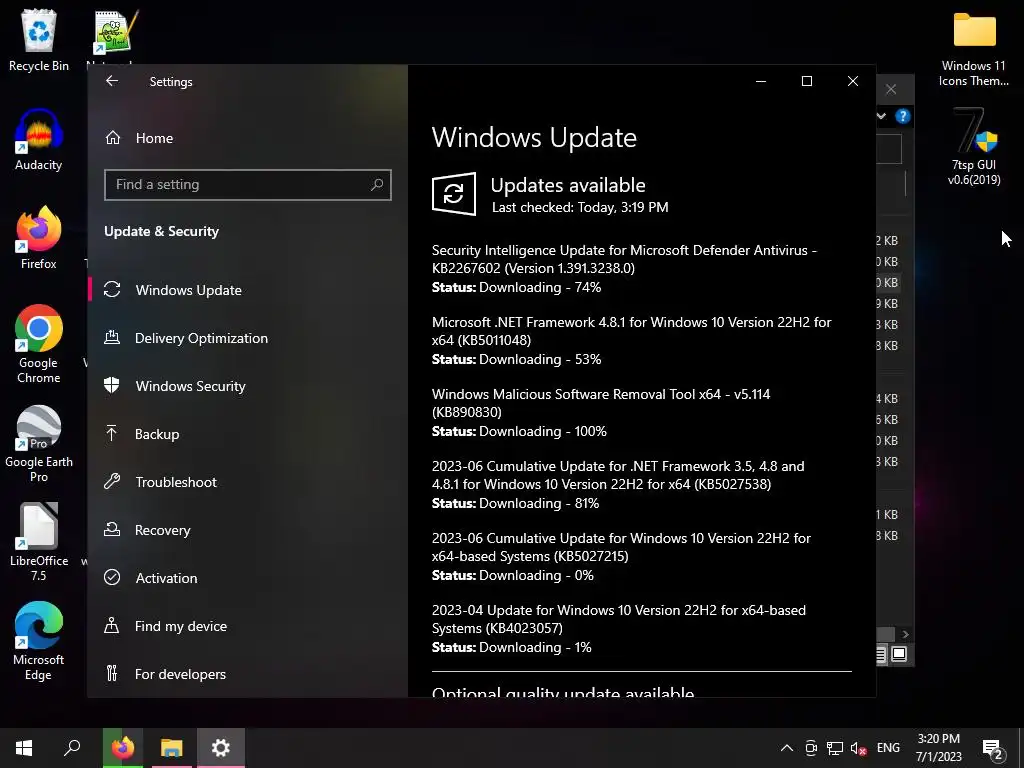Expand ribbon chevron in background Explorer window
The height and width of the screenshot is (768, 1024).
882,116
